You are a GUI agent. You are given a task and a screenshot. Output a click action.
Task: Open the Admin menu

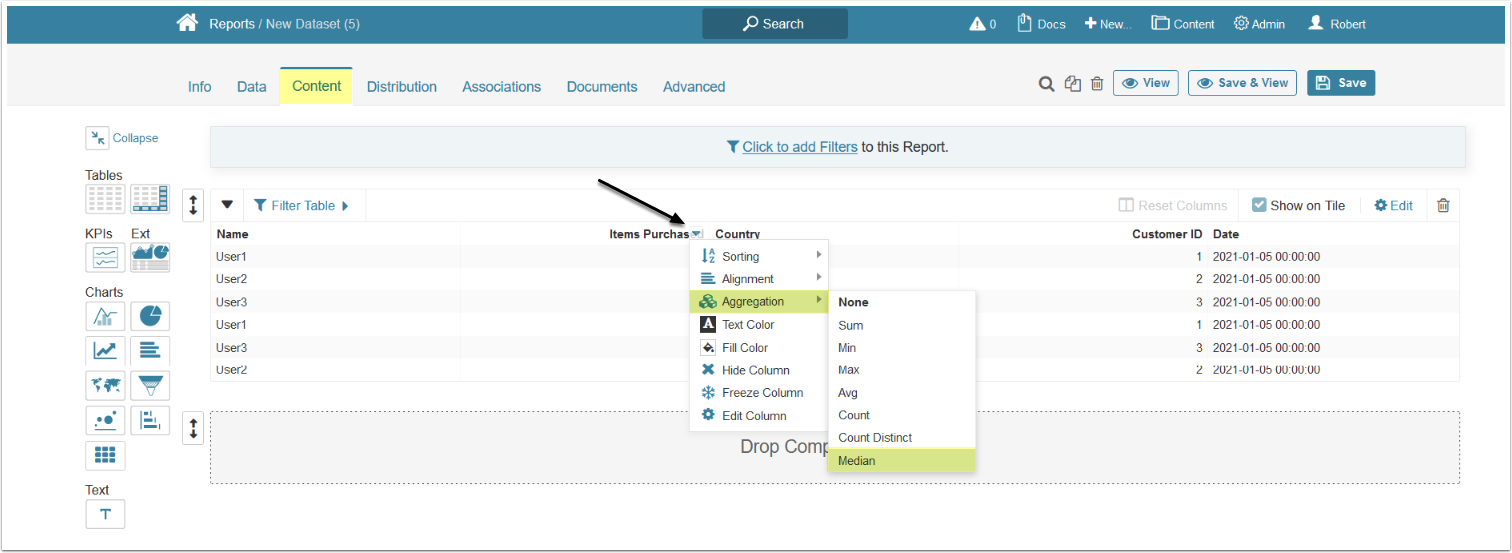click(1261, 24)
